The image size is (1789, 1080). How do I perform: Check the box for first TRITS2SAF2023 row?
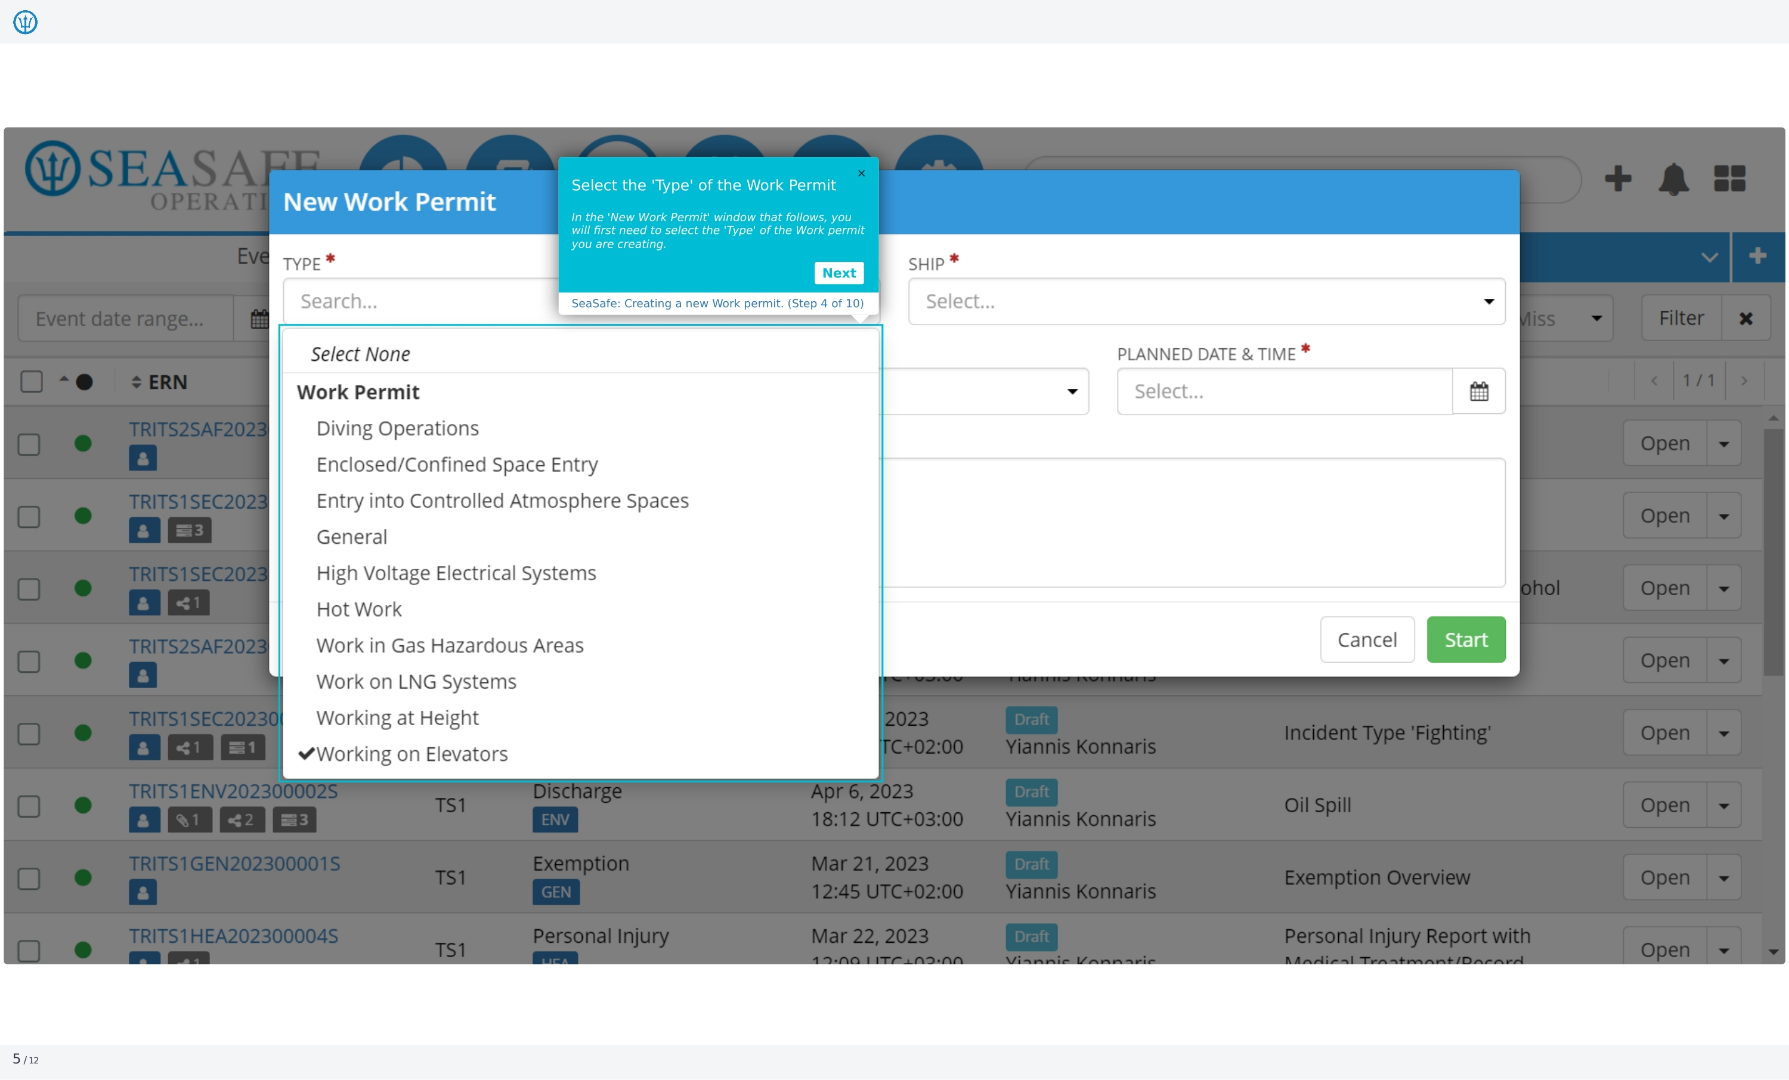click(x=29, y=444)
